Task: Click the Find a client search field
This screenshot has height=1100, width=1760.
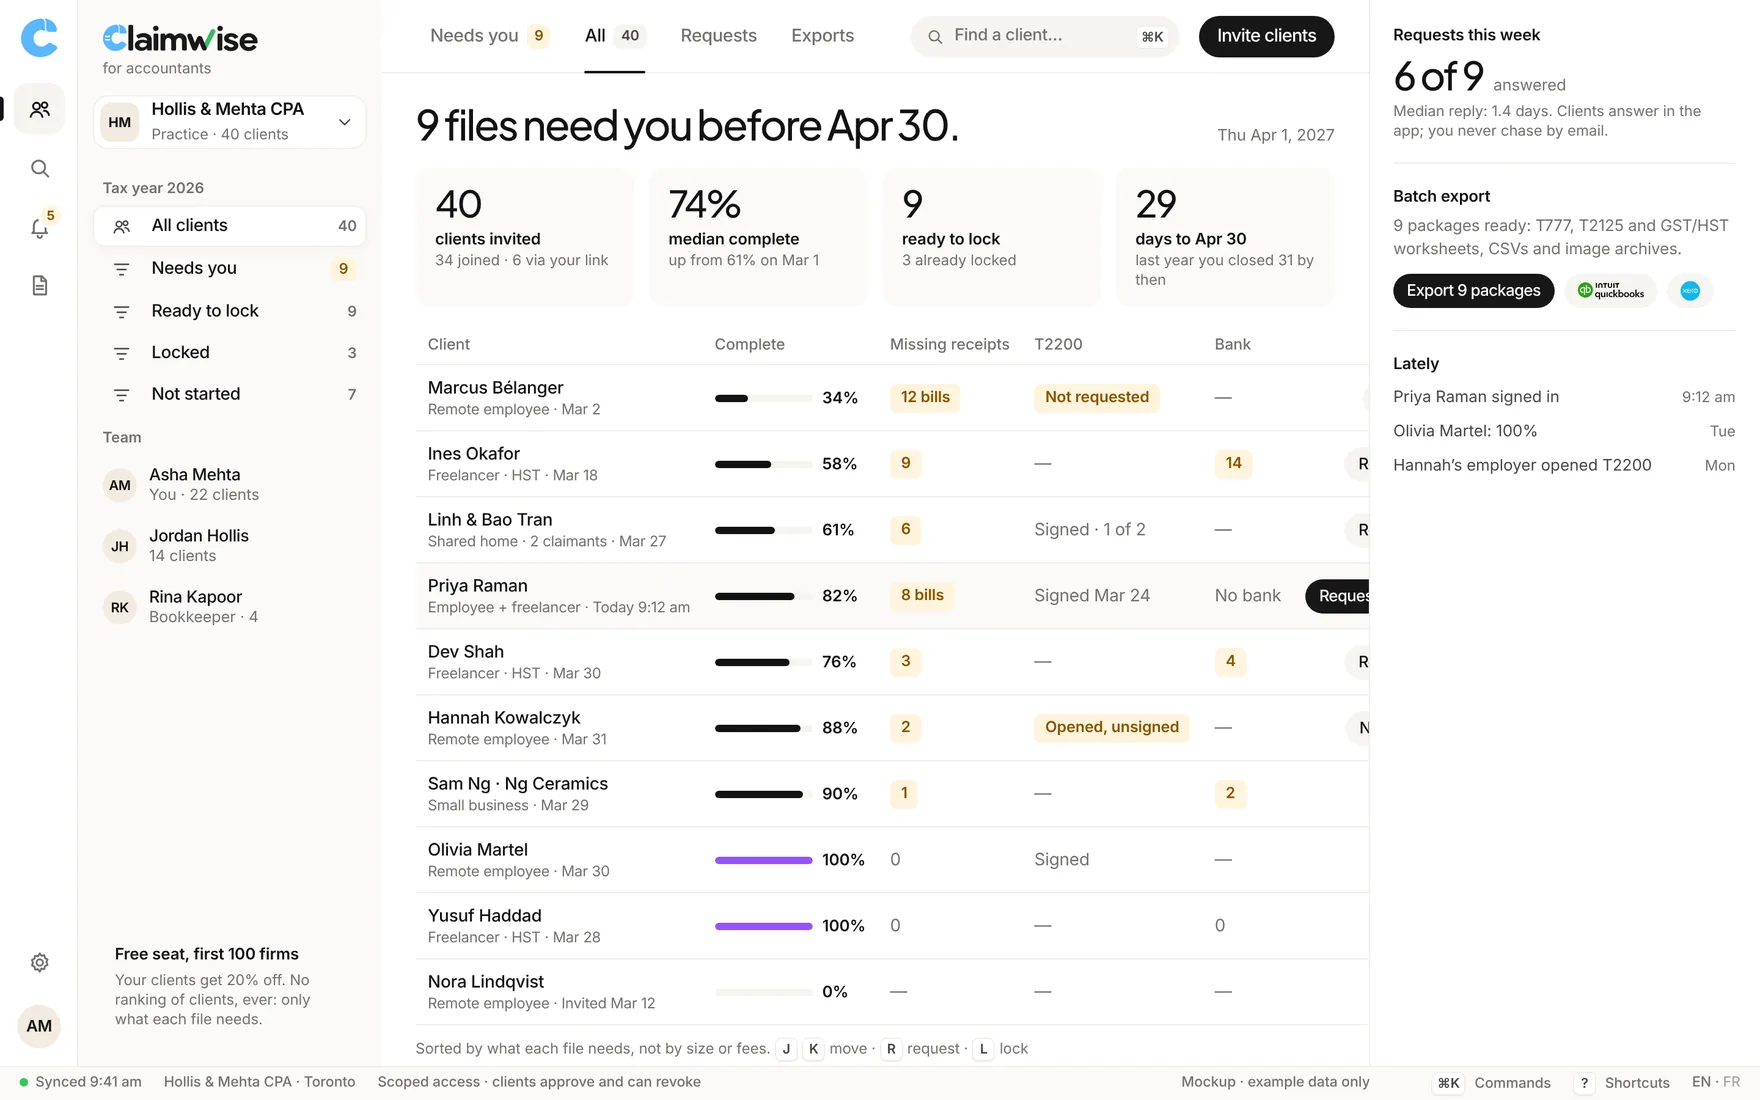Action: point(1044,36)
